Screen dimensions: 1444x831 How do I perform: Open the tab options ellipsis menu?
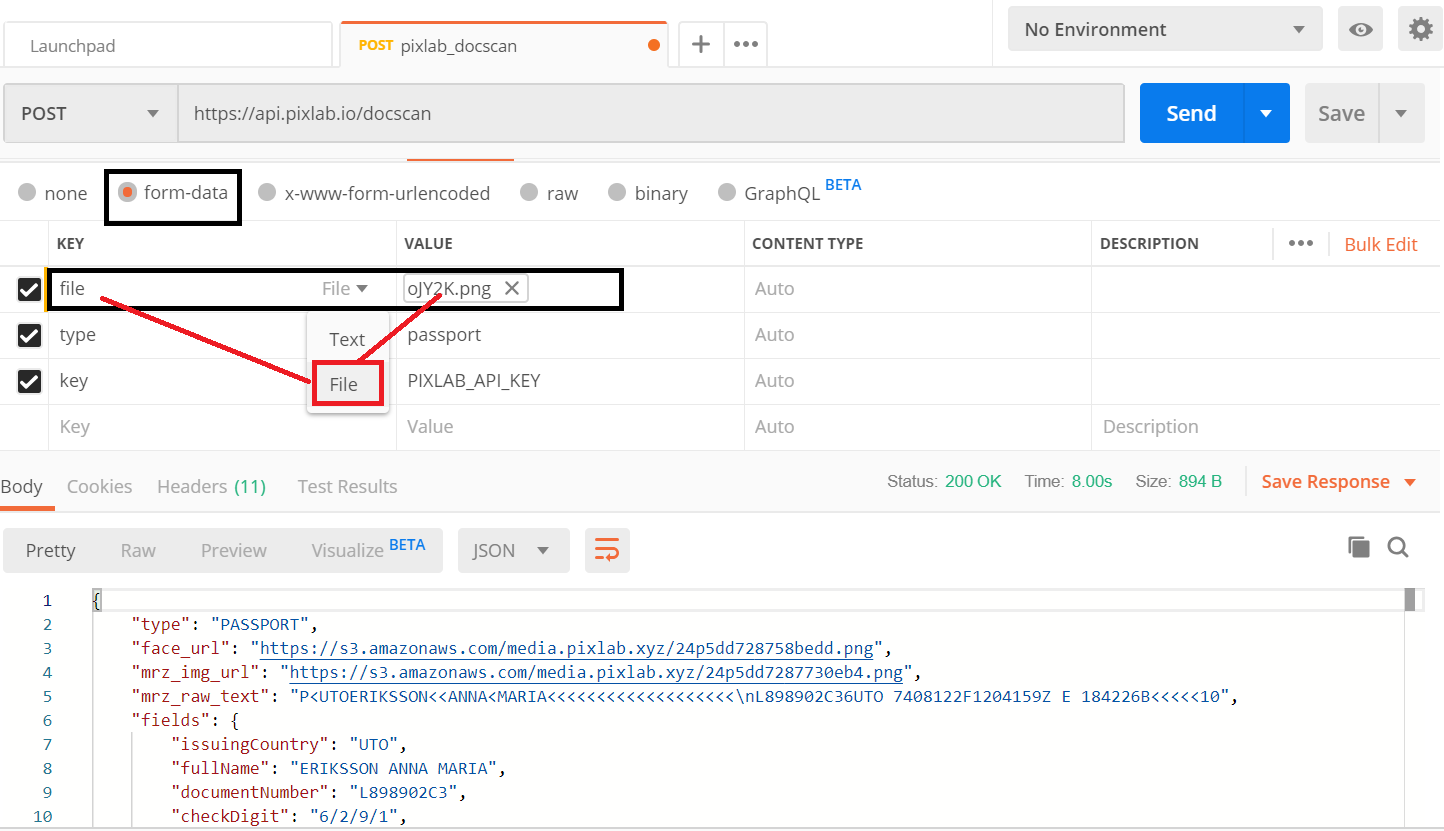tap(745, 45)
